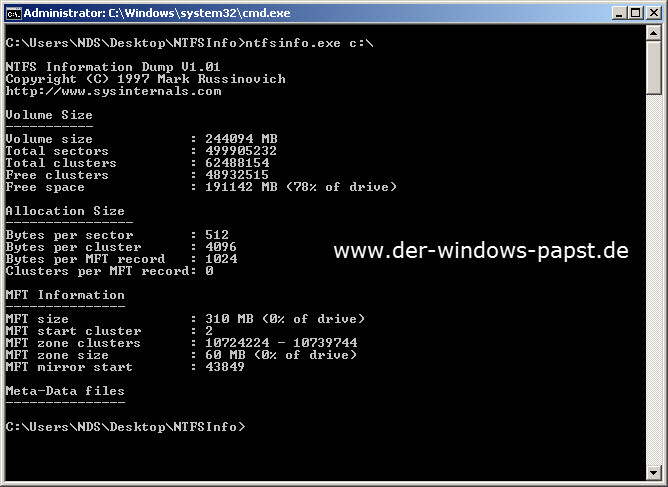Select the Meta-Data files heading
Screen dimensions: 668x487
coord(65,391)
